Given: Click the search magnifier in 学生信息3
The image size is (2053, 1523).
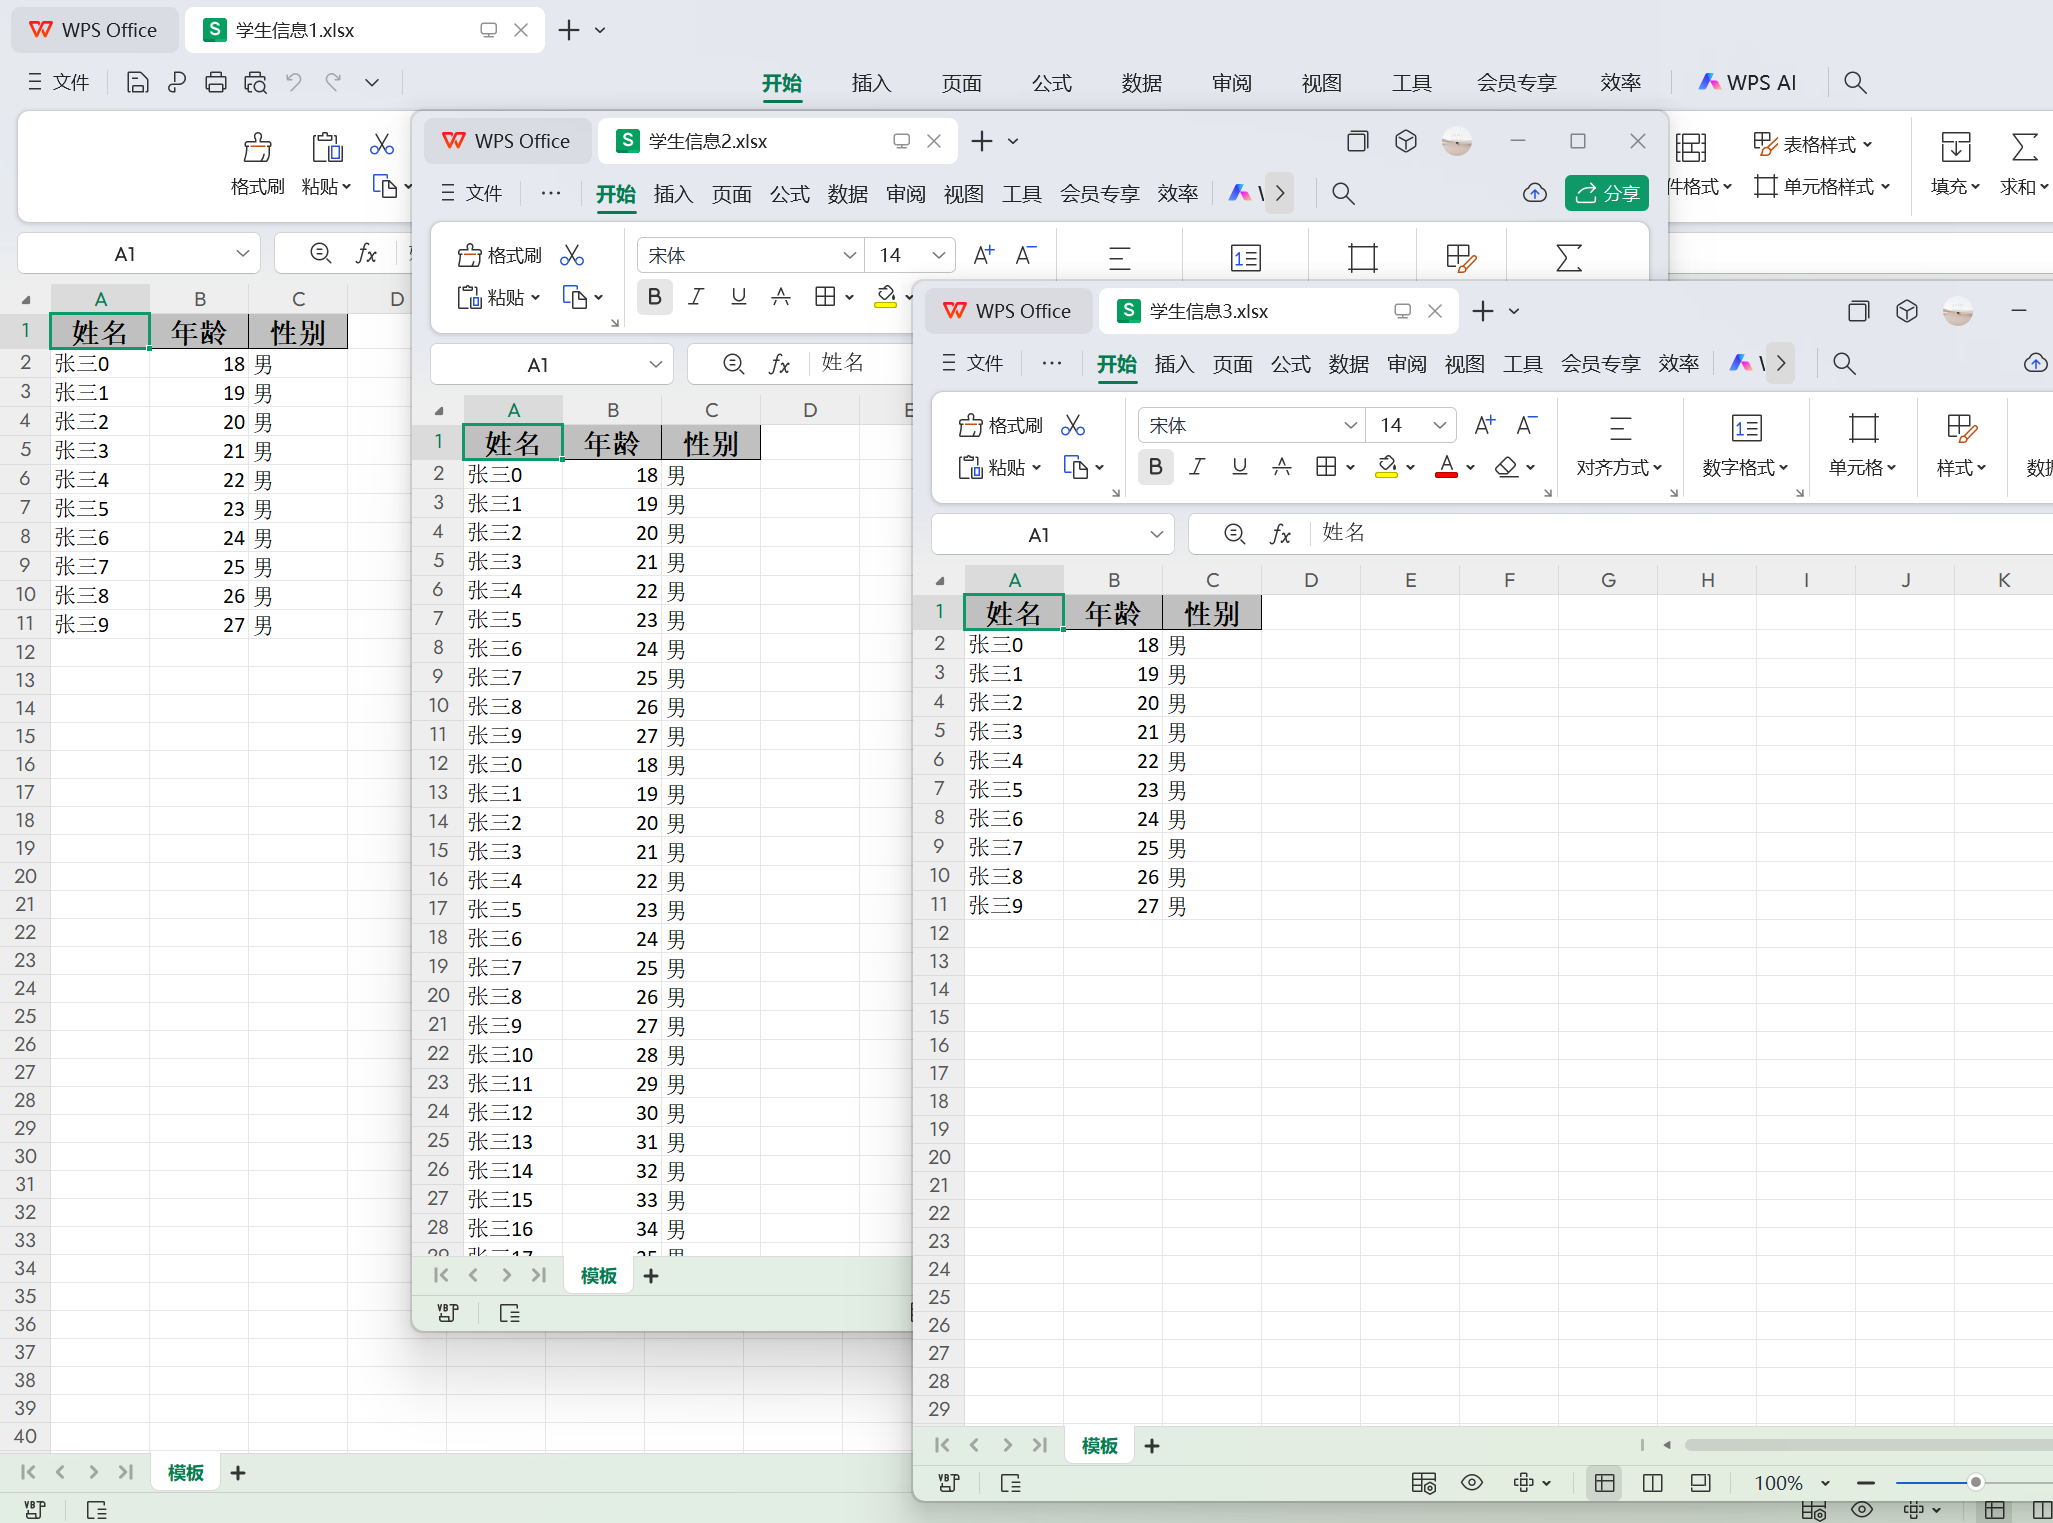Looking at the screenshot, I should [x=1844, y=364].
